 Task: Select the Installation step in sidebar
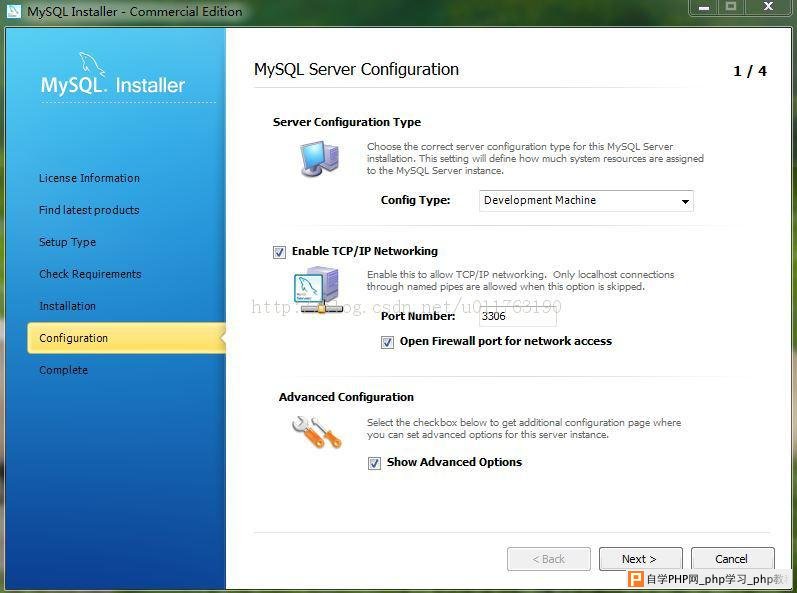pyautogui.click(x=68, y=306)
